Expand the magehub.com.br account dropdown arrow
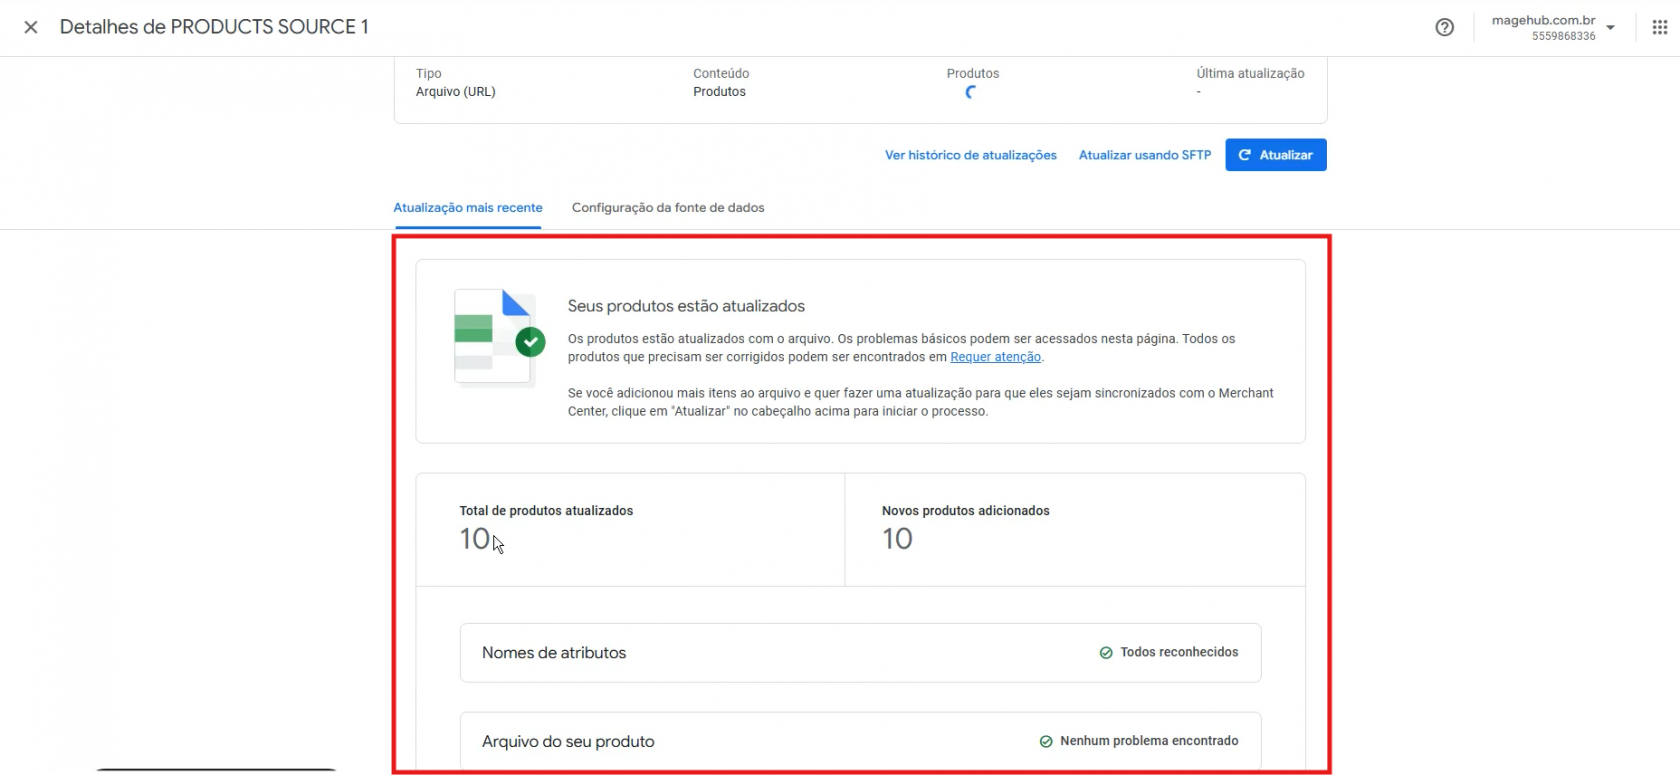 1610,28
